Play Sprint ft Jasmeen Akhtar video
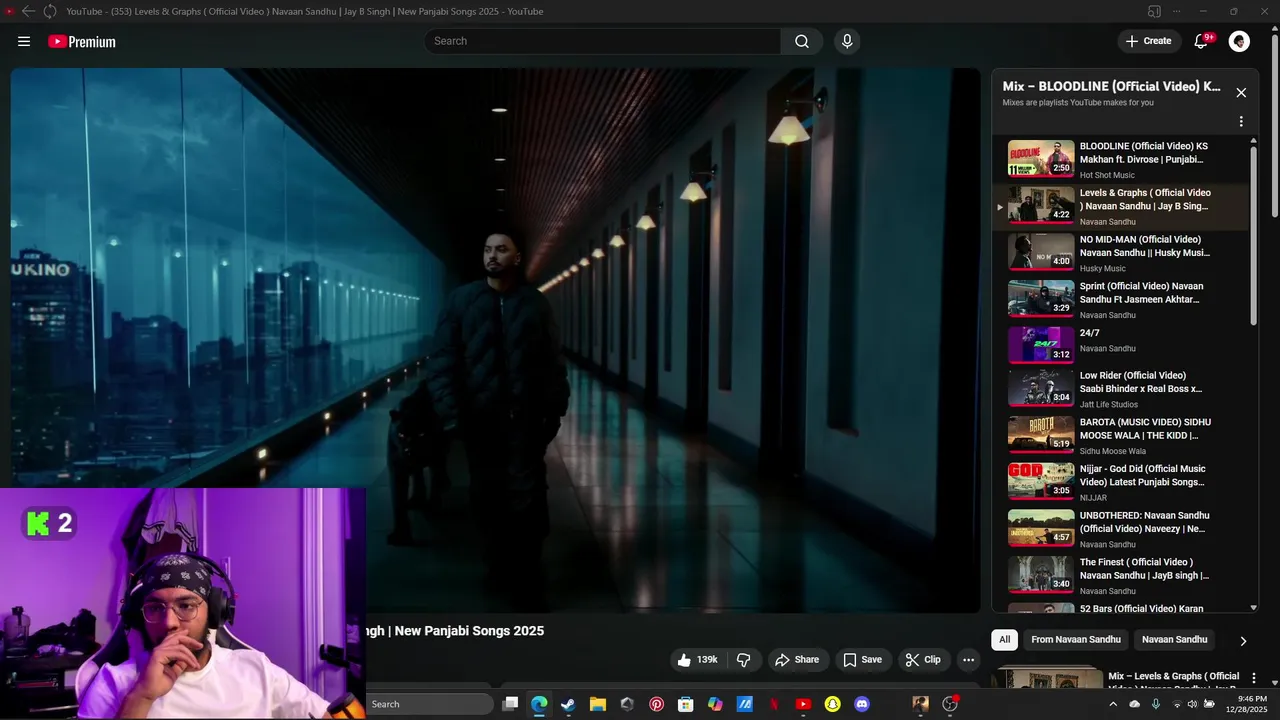 point(1122,299)
